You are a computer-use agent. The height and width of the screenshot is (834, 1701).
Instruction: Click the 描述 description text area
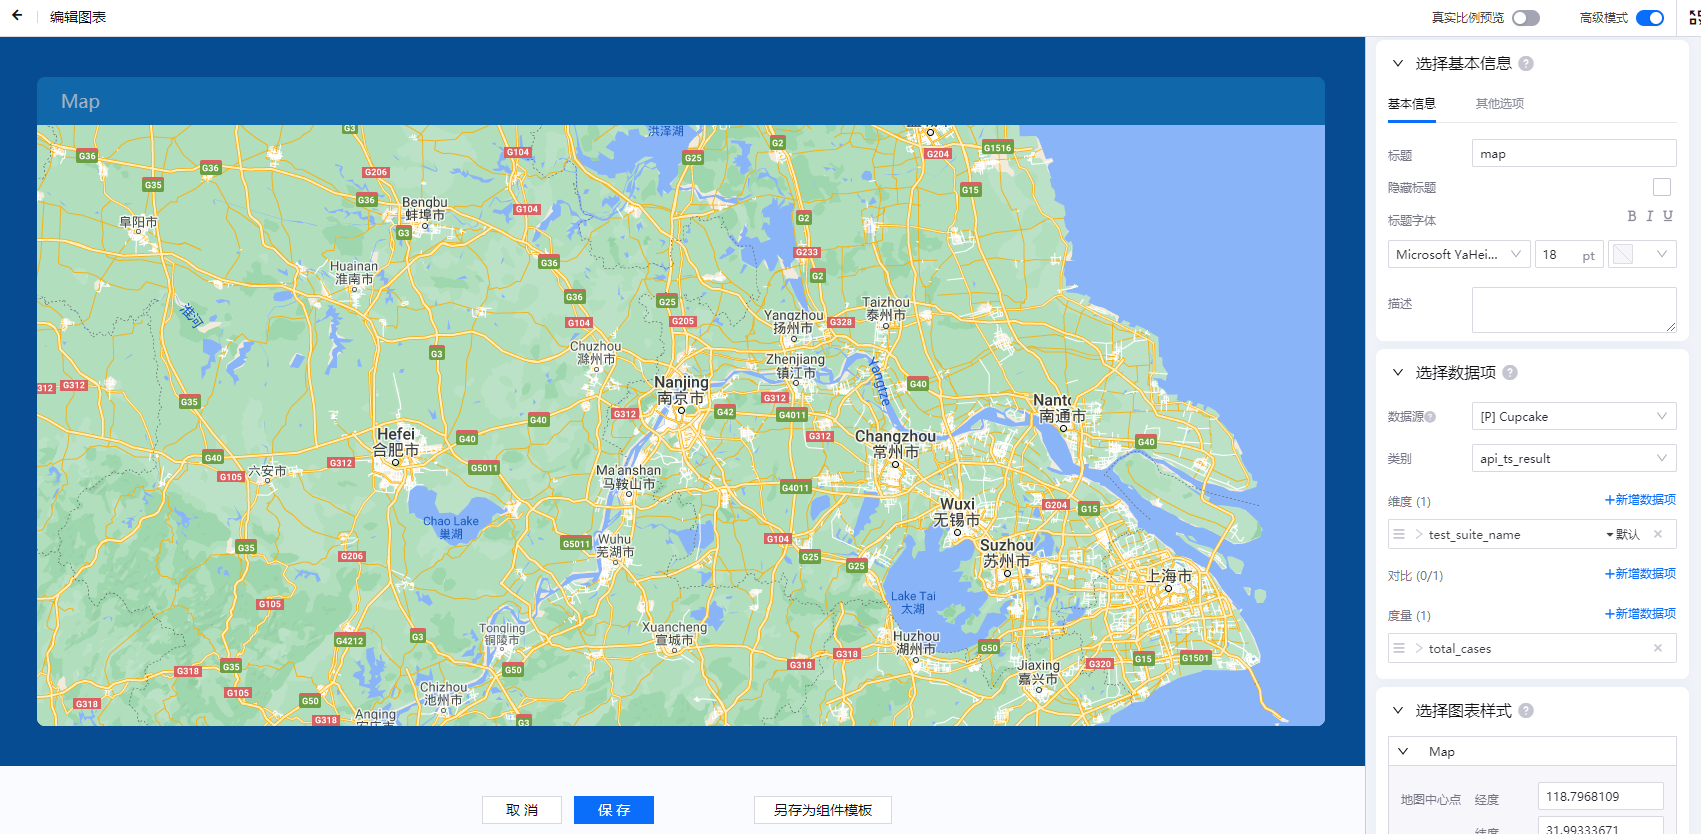coord(1574,310)
